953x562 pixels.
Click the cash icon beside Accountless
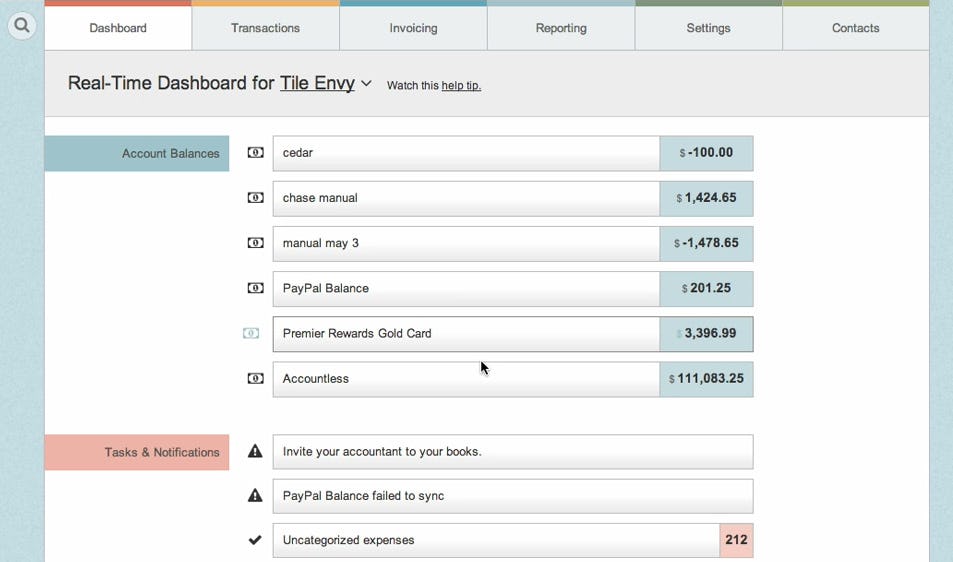pyautogui.click(x=256, y=379)
